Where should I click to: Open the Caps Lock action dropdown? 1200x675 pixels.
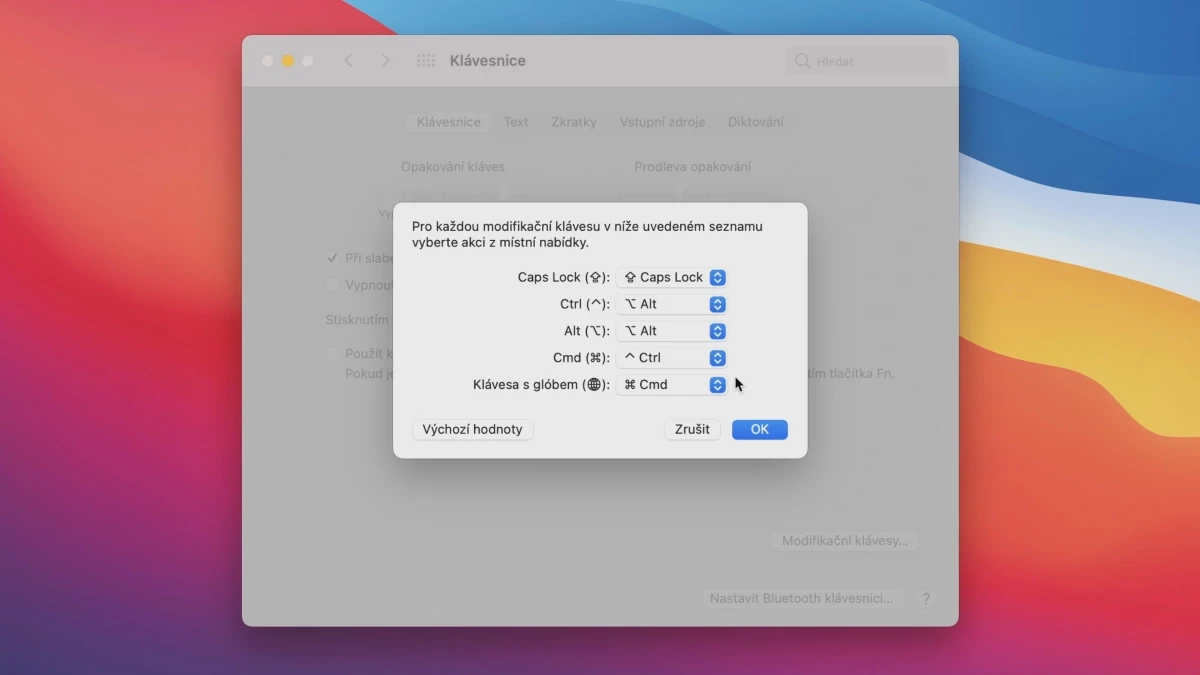671,277
